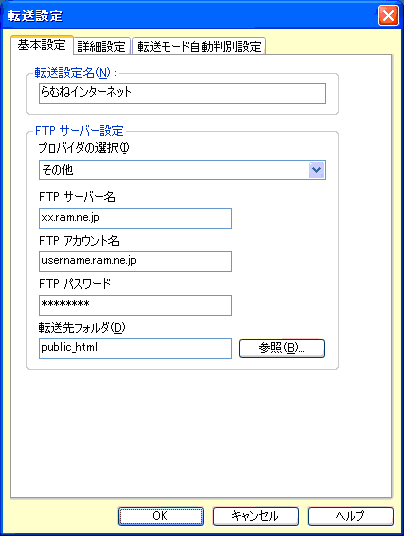Focus the FTP サーバー名 field with xx.ram.ne.jp
404x536 pixels.
pyautogui.click(x=135, y=218)
